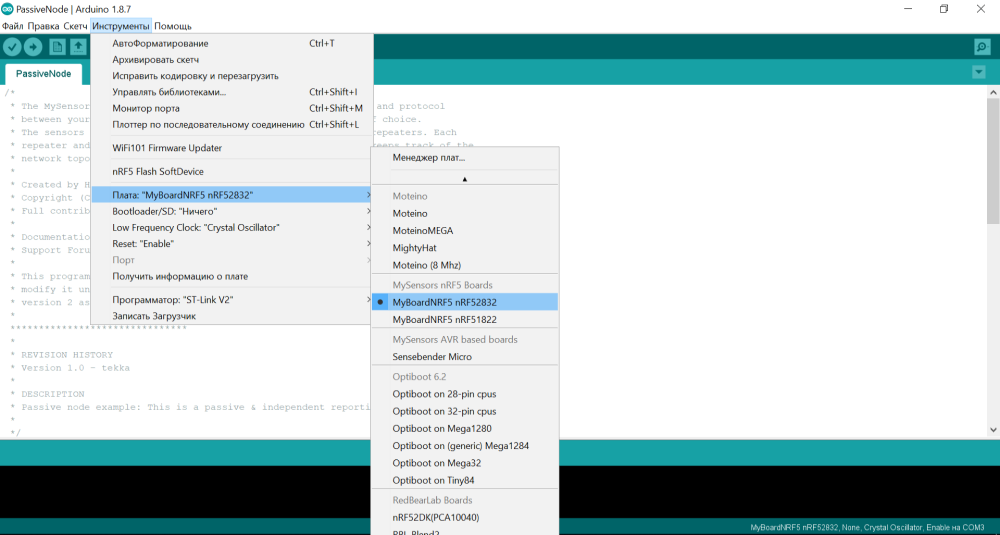Click Записать Загрузчик menu entry
Screen dimensions: 1000x535
pos(154,316)
